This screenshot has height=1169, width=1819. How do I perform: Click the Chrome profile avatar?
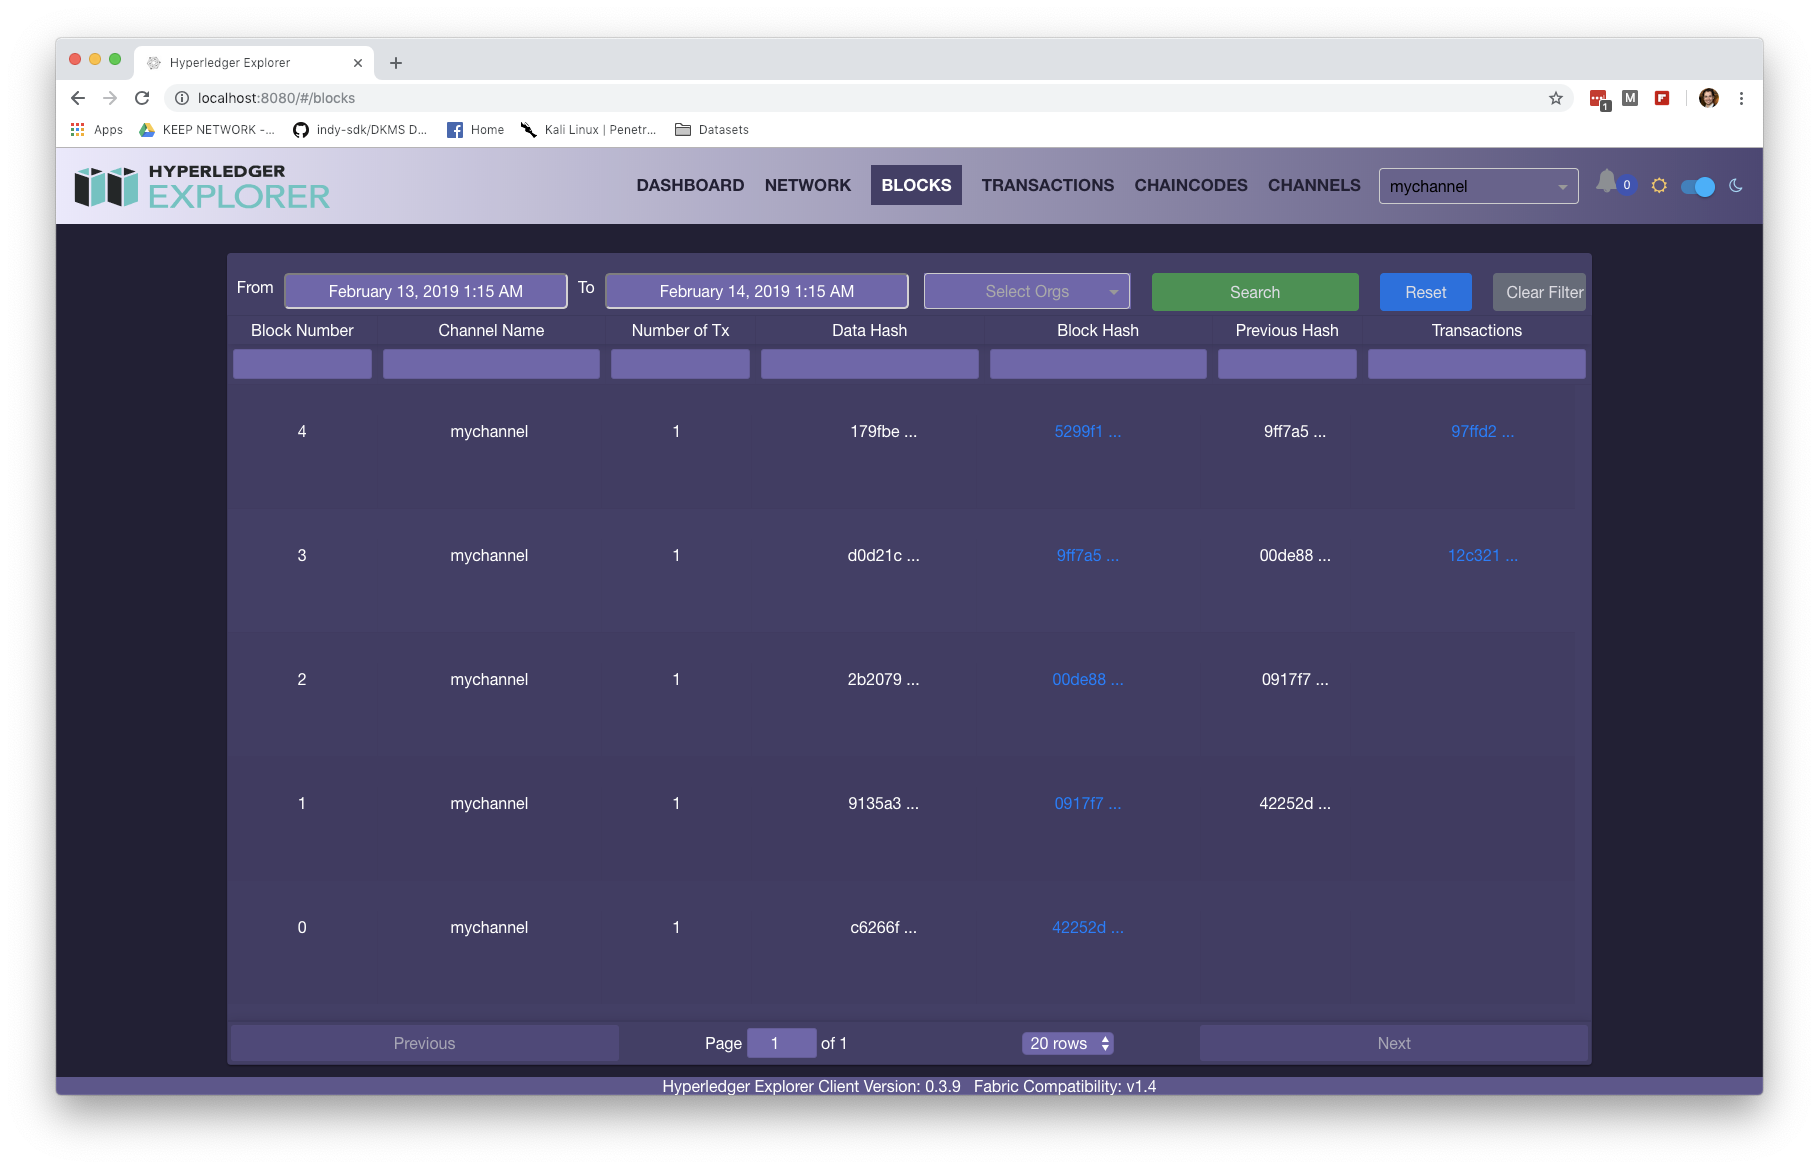pyautogui.click(x=1708, y=98)
